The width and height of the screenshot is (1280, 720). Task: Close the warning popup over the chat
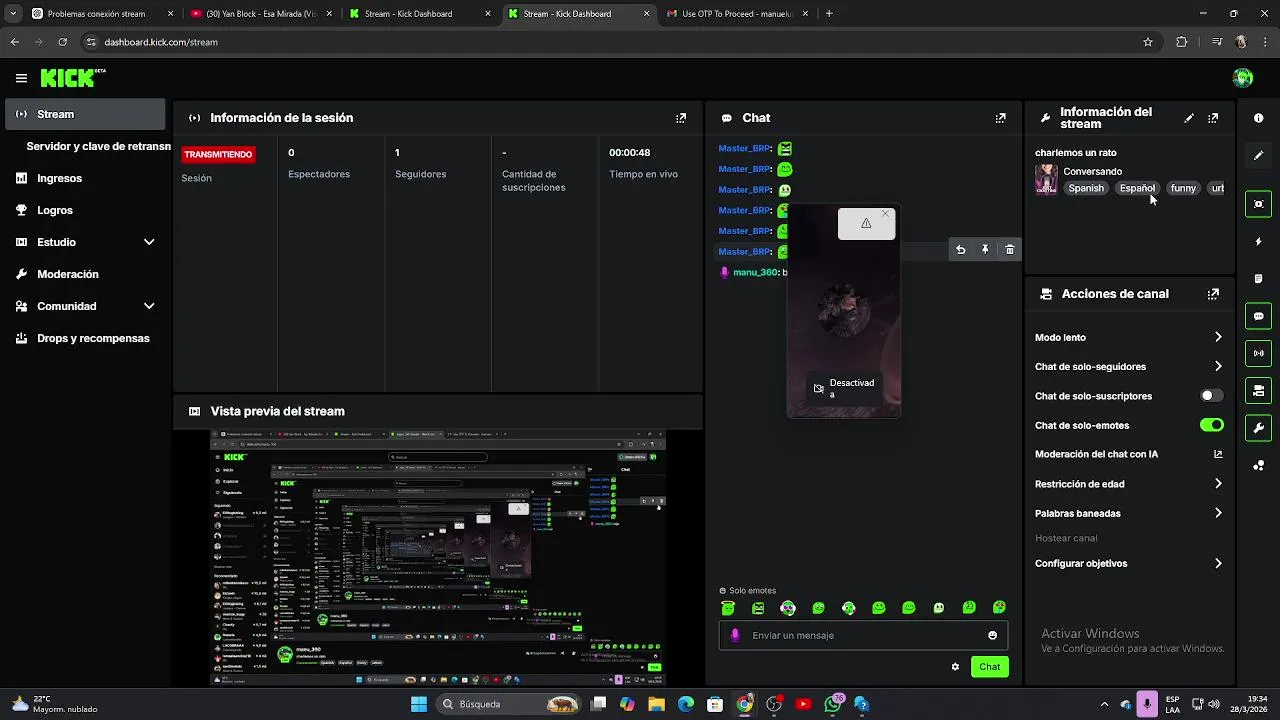point(884,214)
